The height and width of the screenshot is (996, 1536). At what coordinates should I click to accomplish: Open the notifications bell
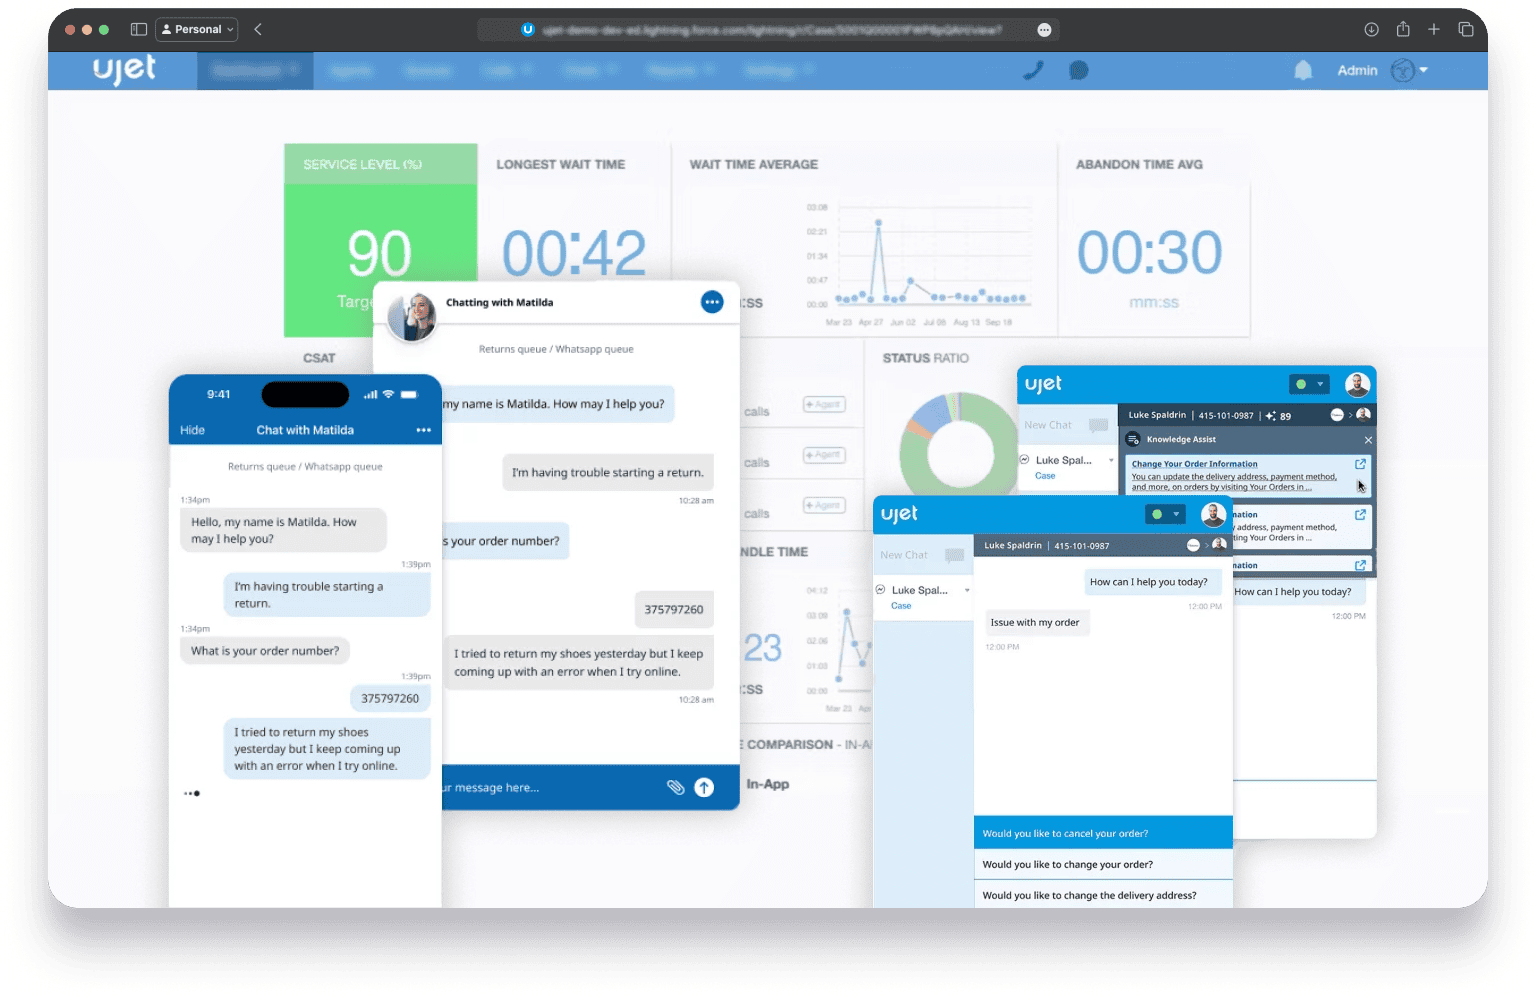(x=1302, y=70)
